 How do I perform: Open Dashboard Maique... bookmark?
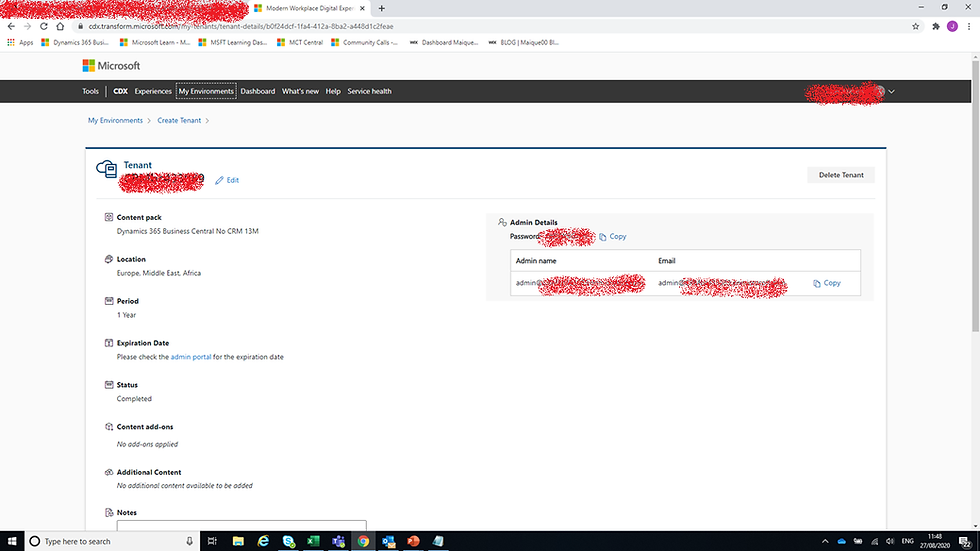point(444,42)
